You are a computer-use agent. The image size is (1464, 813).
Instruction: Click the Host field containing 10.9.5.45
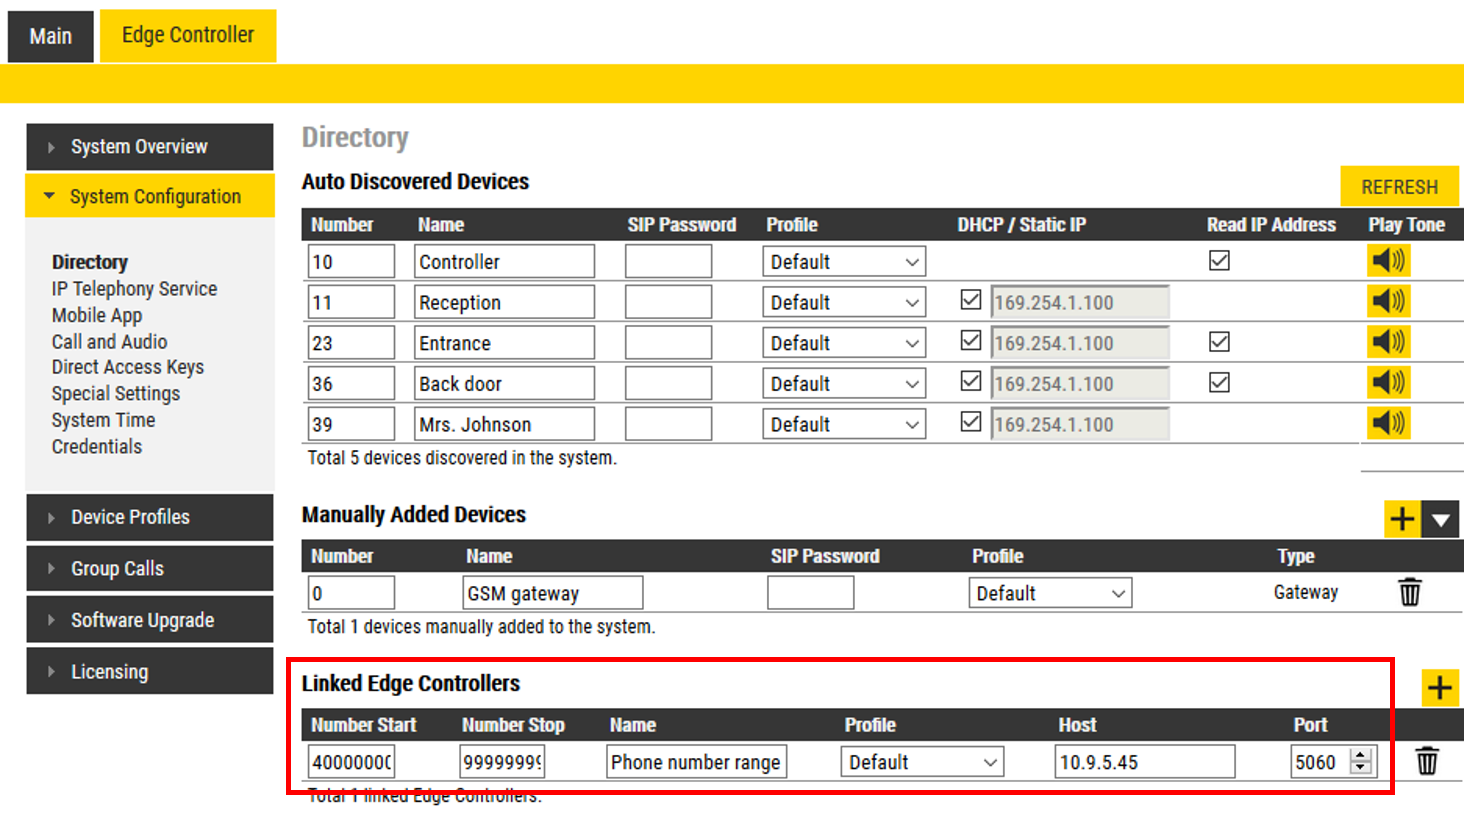point(1144,762)
